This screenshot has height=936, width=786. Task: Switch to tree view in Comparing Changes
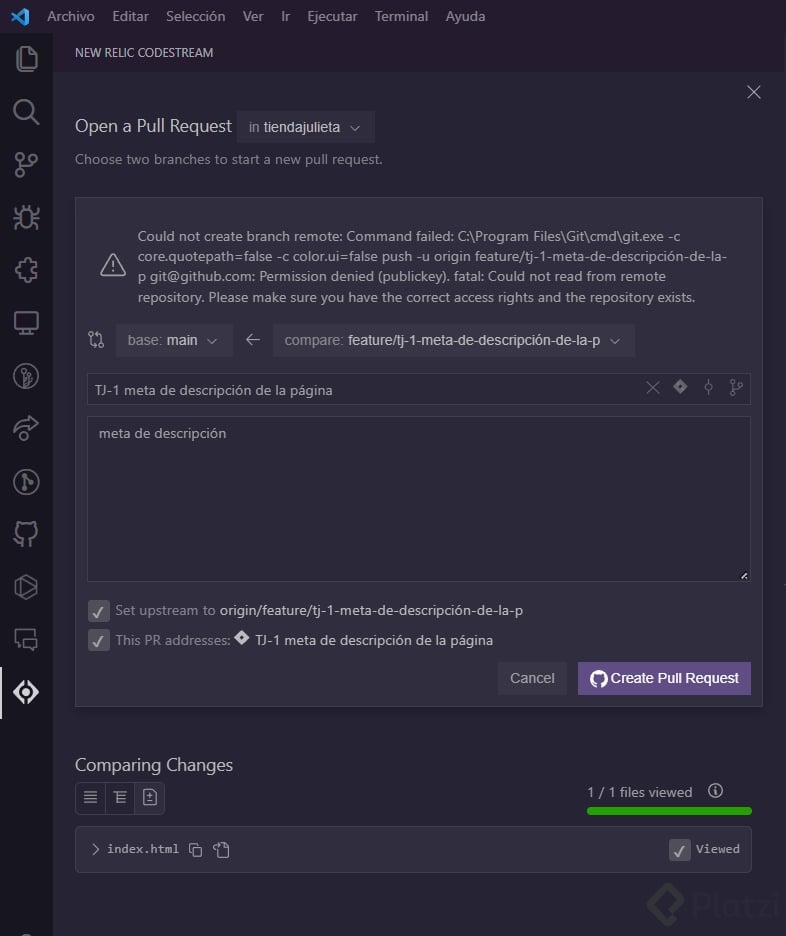(x=120, y=797)
